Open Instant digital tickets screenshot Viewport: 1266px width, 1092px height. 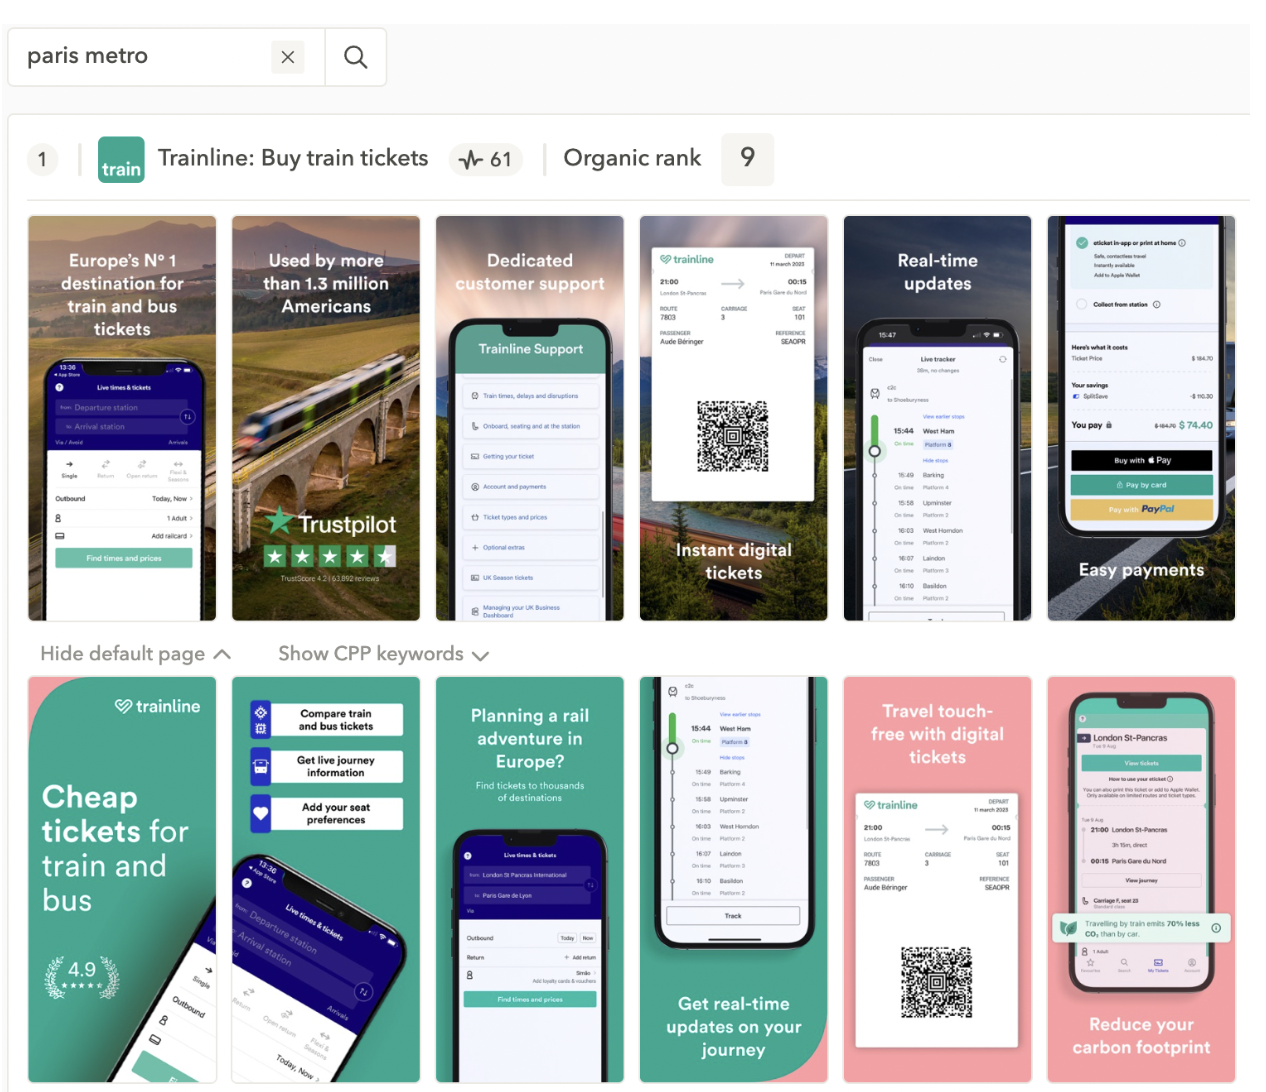tap(734, 418)
